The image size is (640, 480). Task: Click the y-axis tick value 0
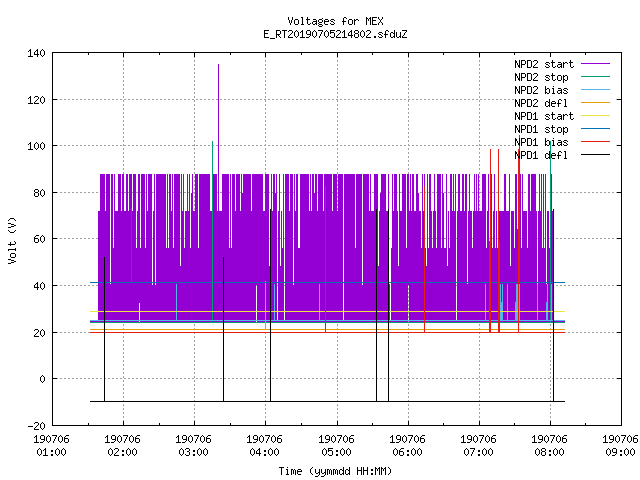click(42, 379)
